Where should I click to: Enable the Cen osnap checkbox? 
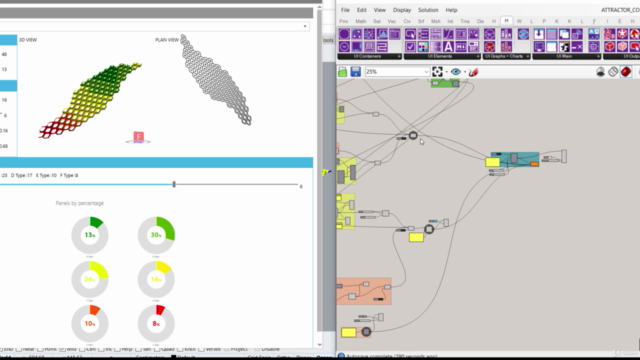coord(82,349)
